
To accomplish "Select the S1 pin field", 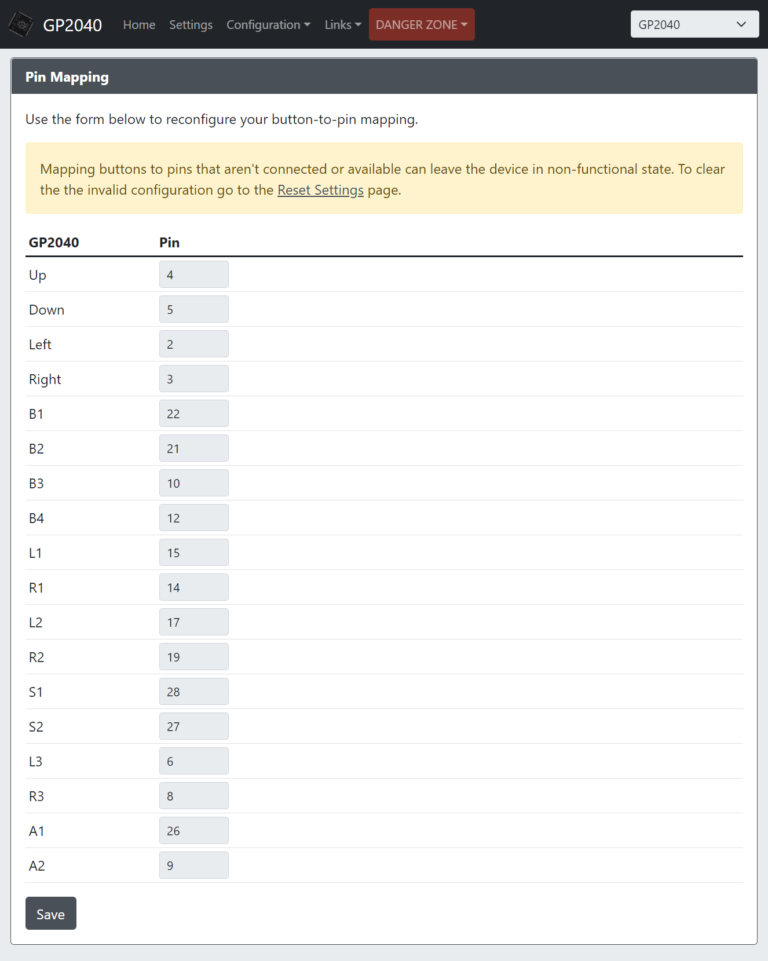I will 194,692.
